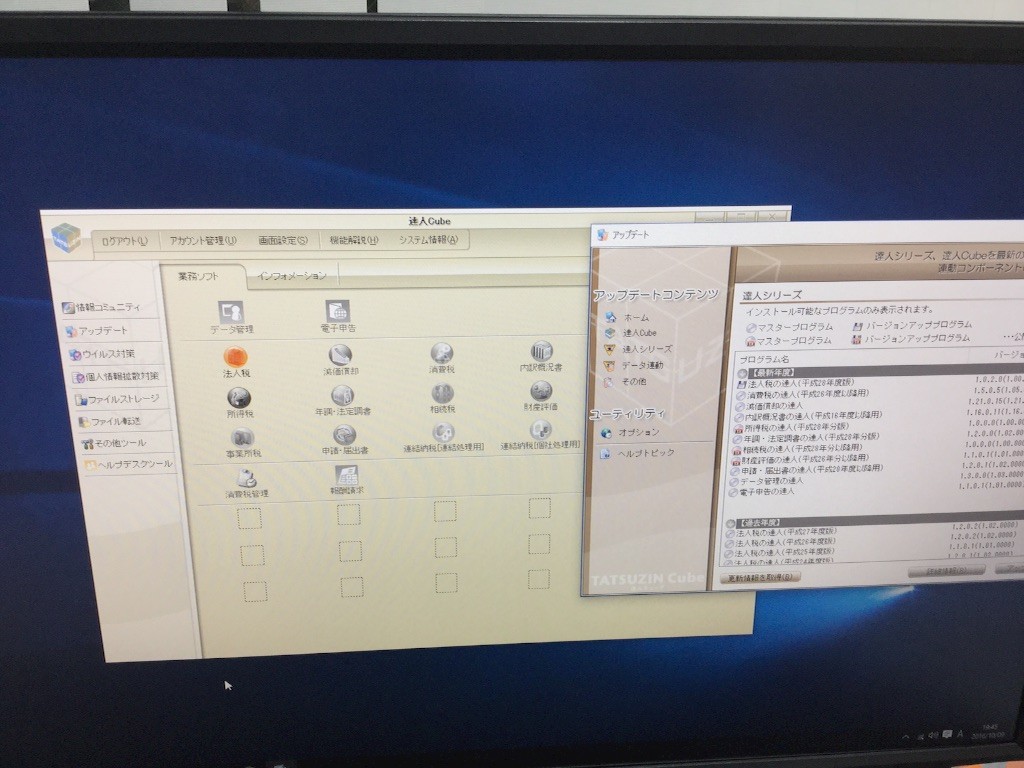1024x768 pixels.
Task: Open the 事業所税 icon
Action: (243, 442)
